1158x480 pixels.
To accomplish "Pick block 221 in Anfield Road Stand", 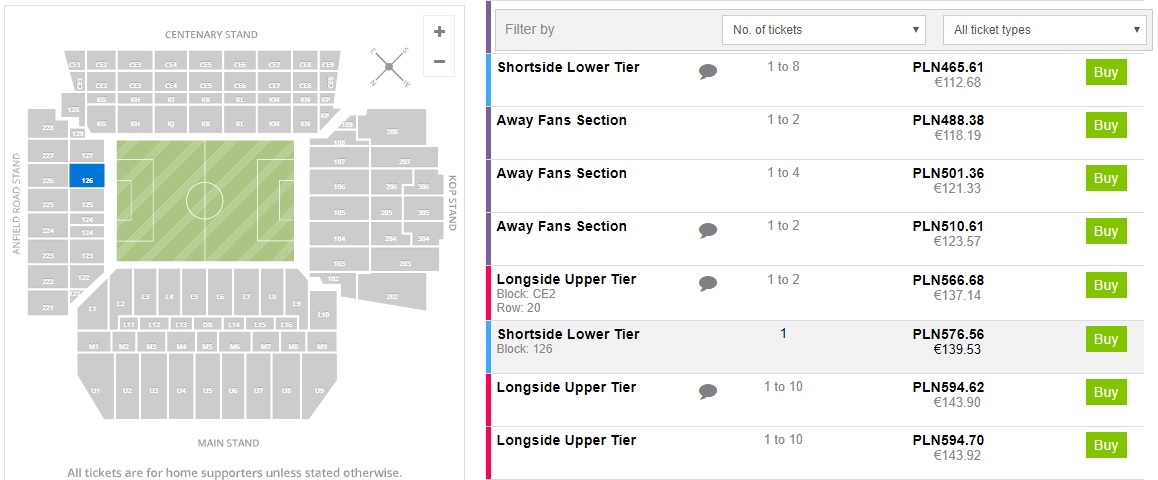I will click(x=48, y=308).
